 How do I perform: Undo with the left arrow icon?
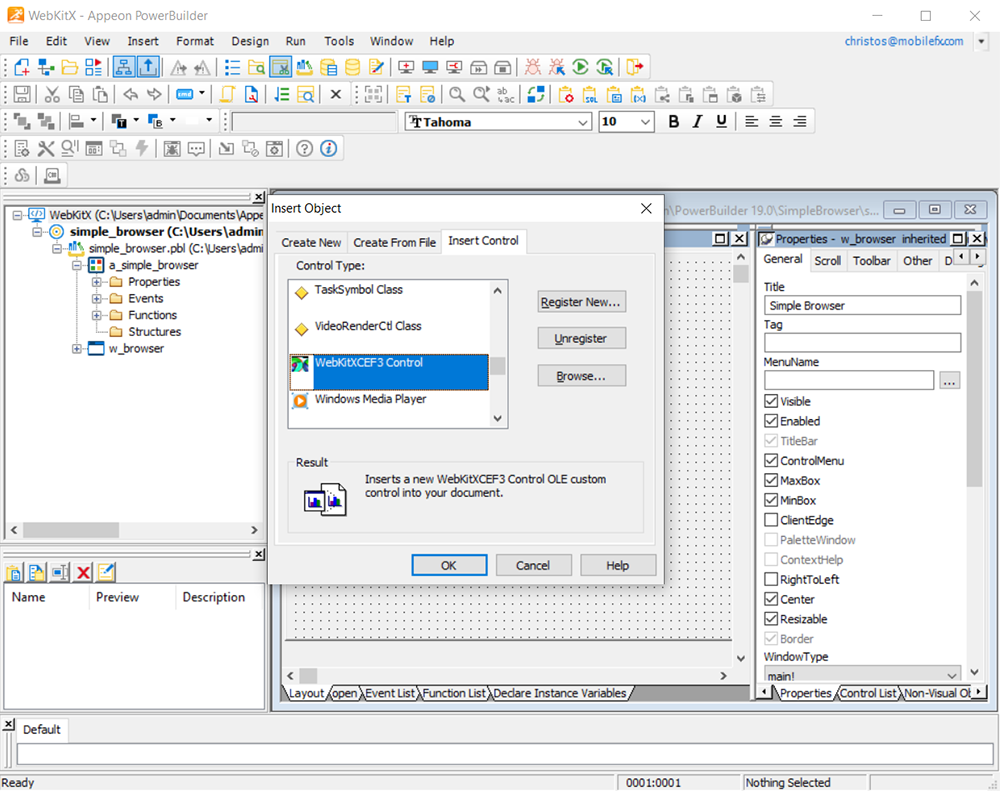tap(131, 95)
